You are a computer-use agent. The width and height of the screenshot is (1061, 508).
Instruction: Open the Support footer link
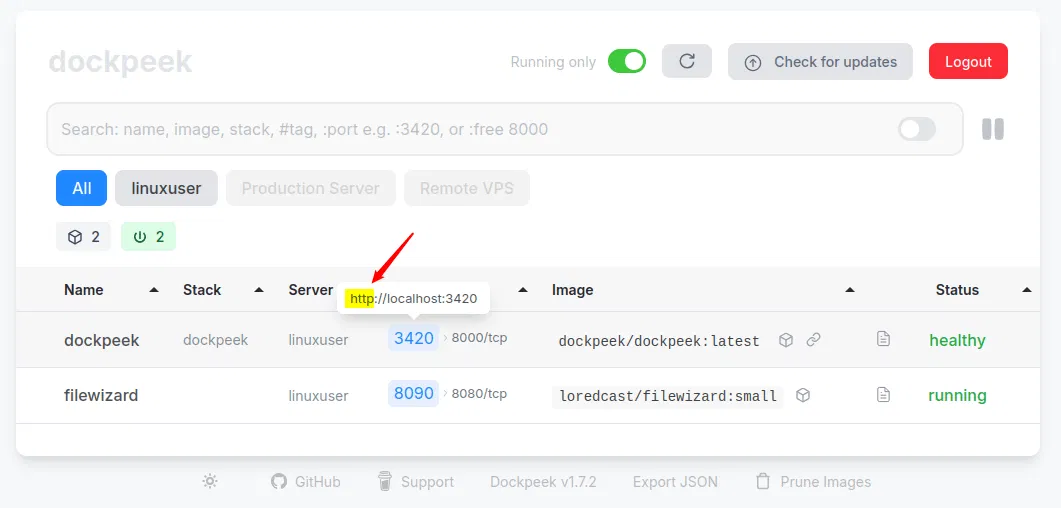click(x=415, y=482)
